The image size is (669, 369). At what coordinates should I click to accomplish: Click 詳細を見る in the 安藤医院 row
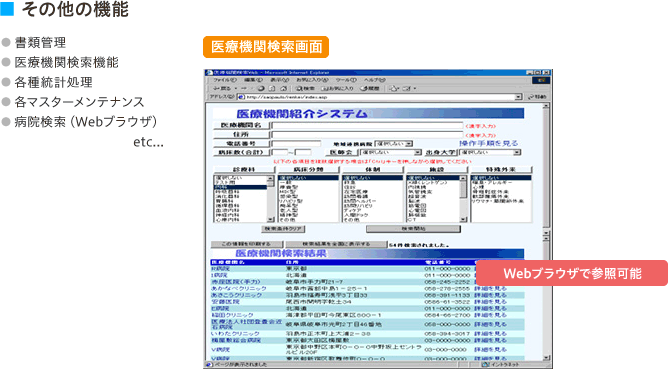491,302
